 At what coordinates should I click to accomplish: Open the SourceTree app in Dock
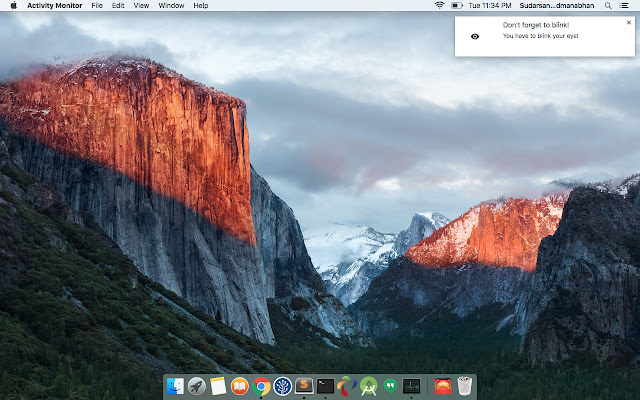click(282, 386)
